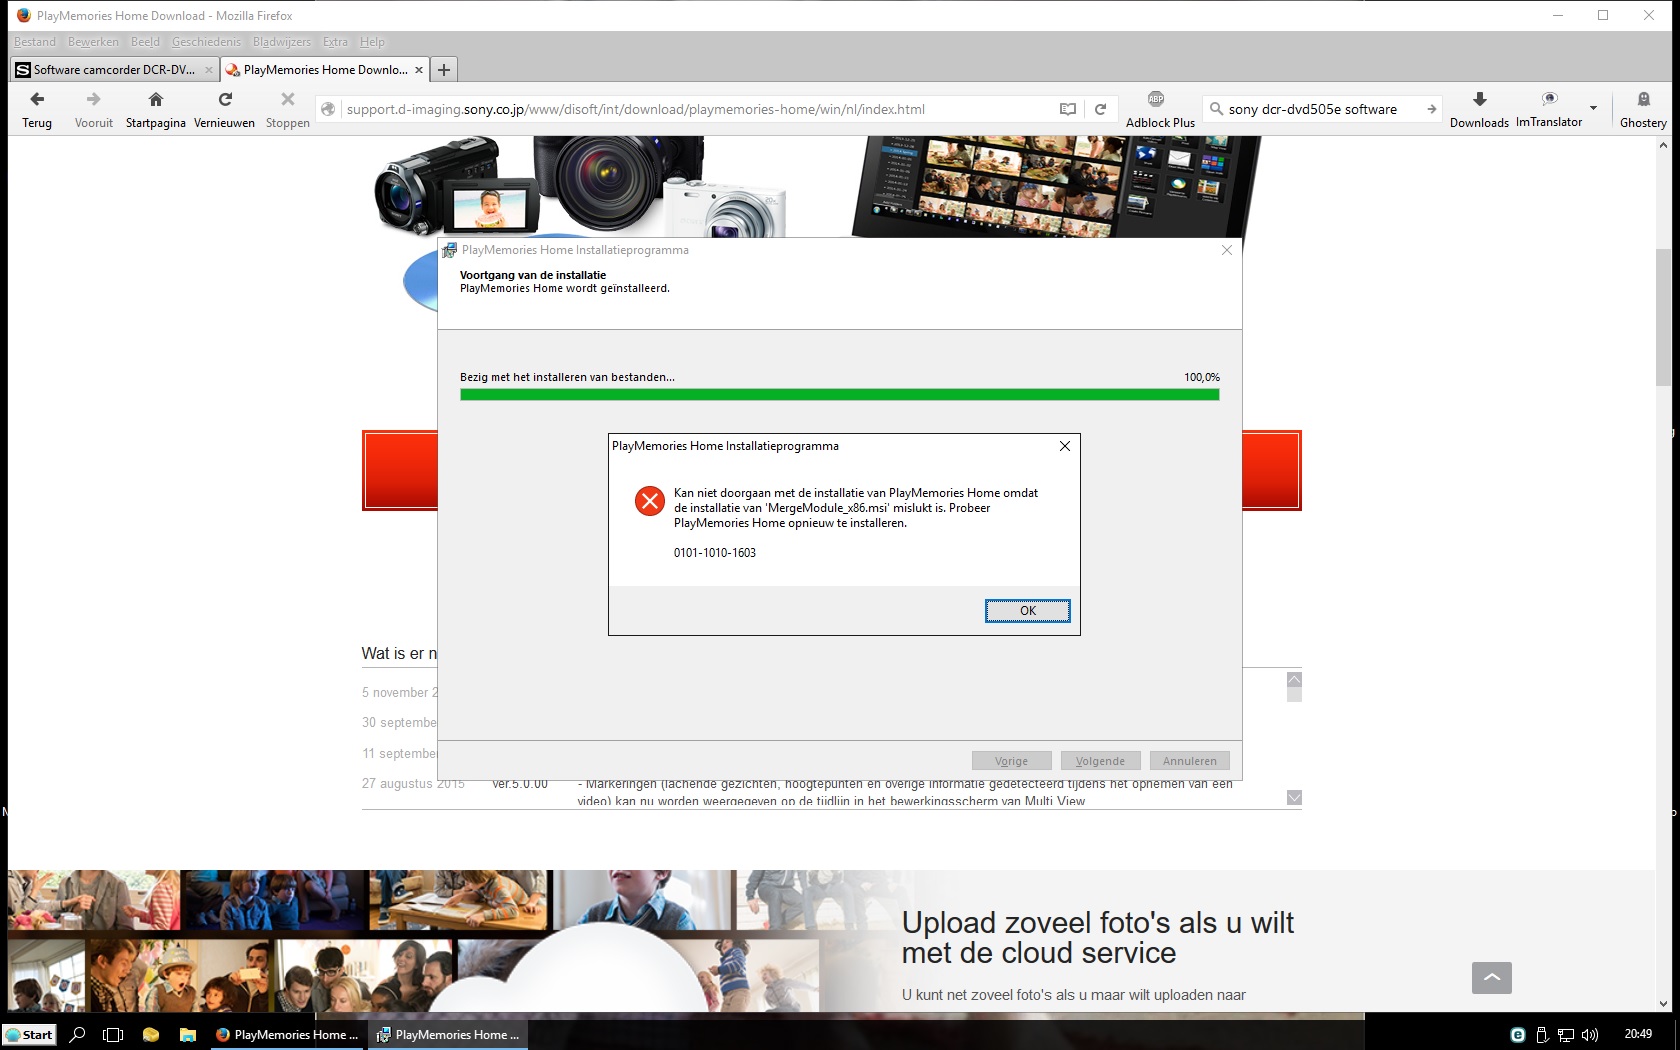Open the Start menu

tap(30, 1034)
